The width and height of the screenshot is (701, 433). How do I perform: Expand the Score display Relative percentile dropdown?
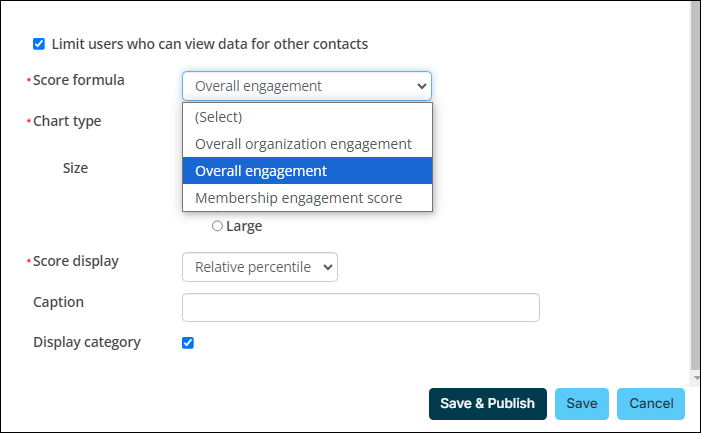click(260, 267)
